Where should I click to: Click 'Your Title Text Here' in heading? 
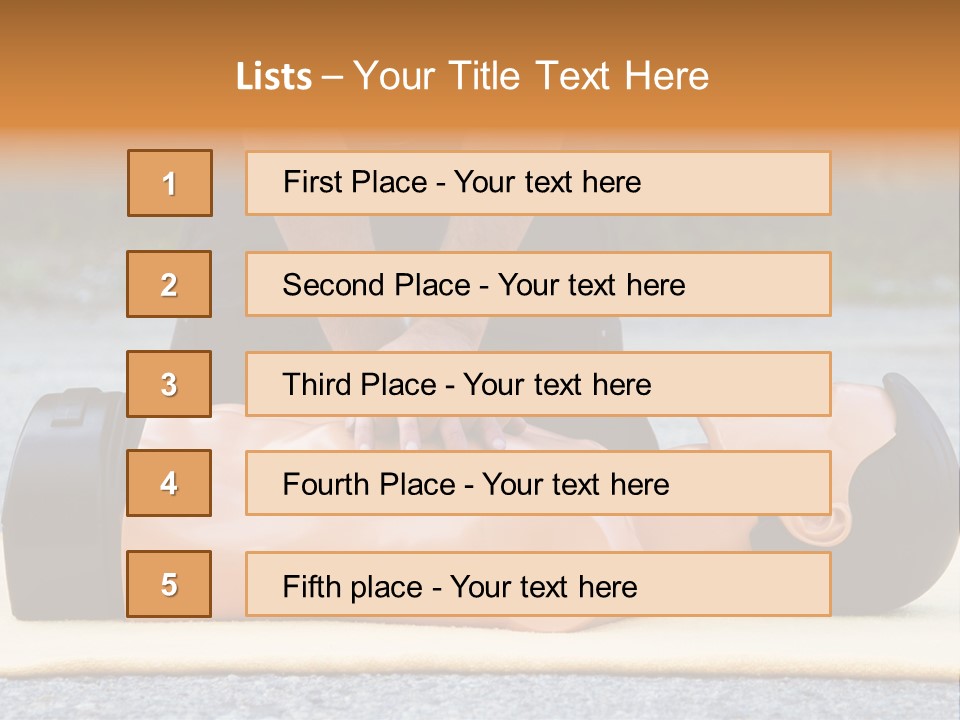click(x=531, y=76)
